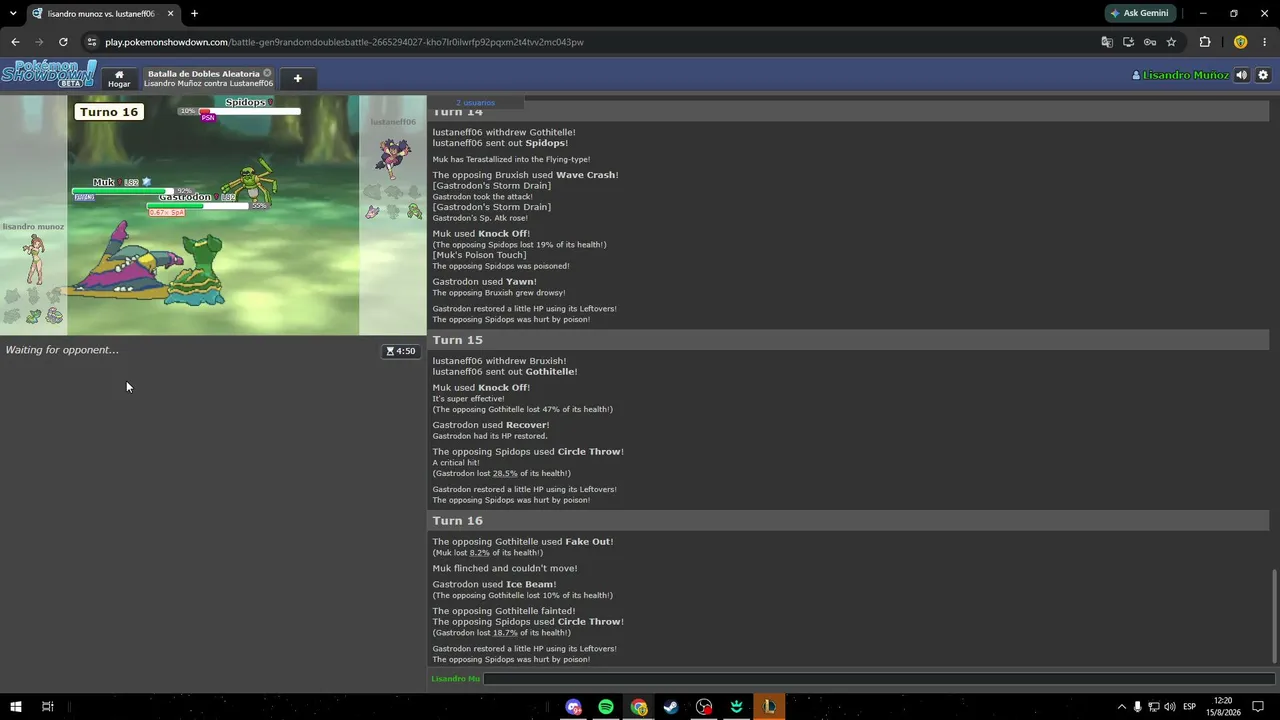Click the Pokémon Showdown logo

pyautogui.click(x=49, y=74)
